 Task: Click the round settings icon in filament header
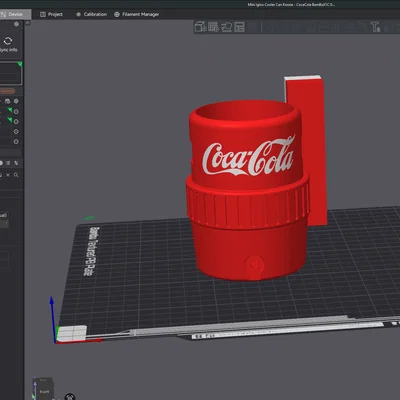[x=16, y=101]
